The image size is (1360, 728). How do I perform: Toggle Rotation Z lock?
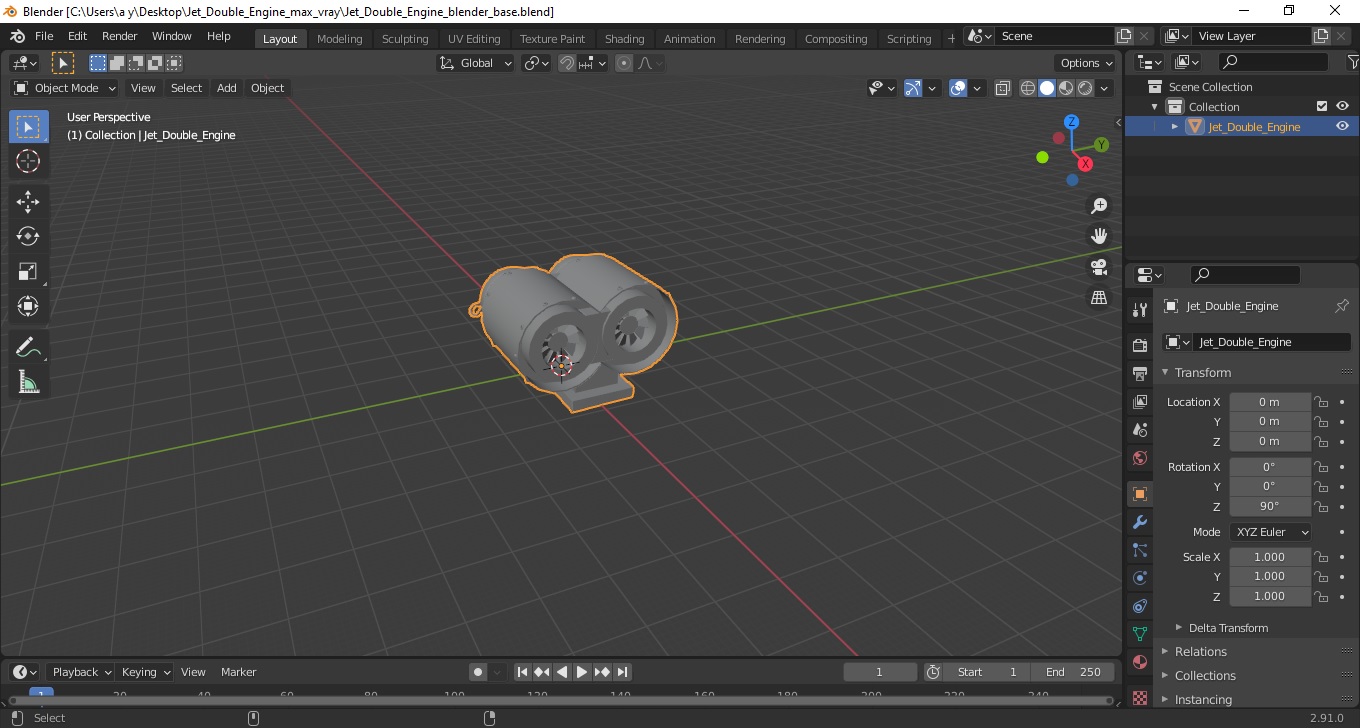point(1321,506)
